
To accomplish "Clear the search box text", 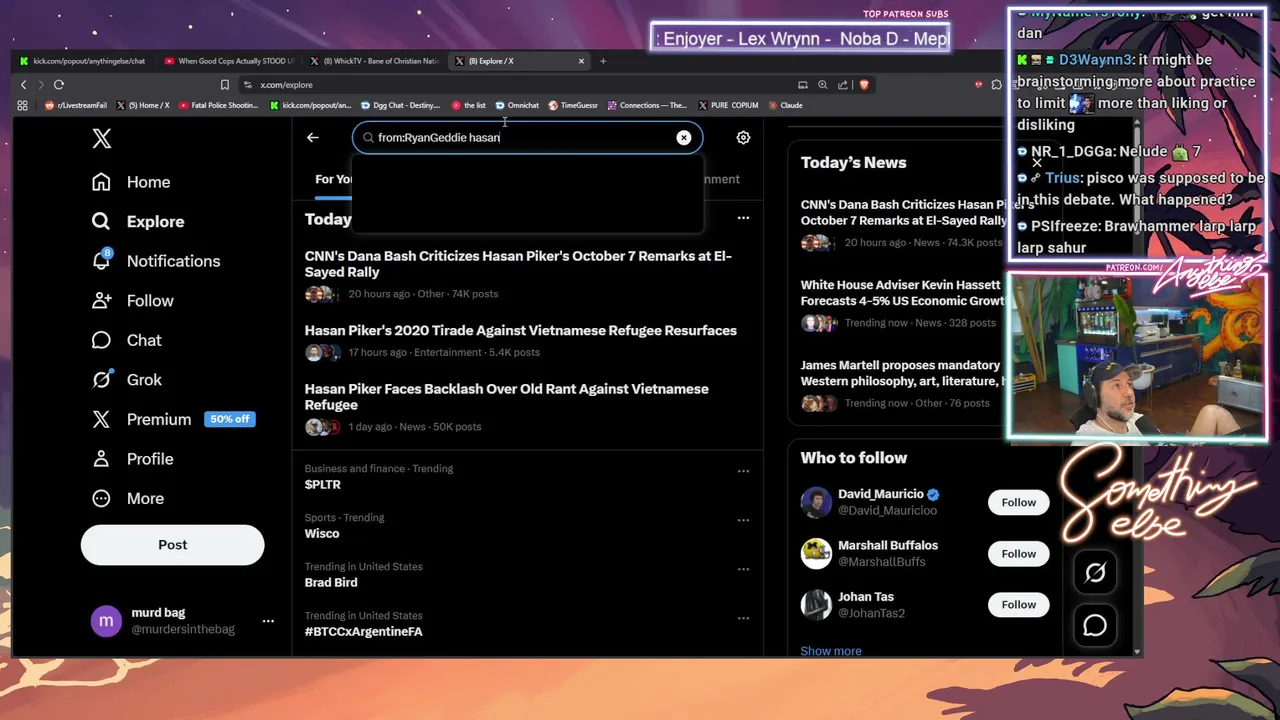I will [x=683, y=138].
